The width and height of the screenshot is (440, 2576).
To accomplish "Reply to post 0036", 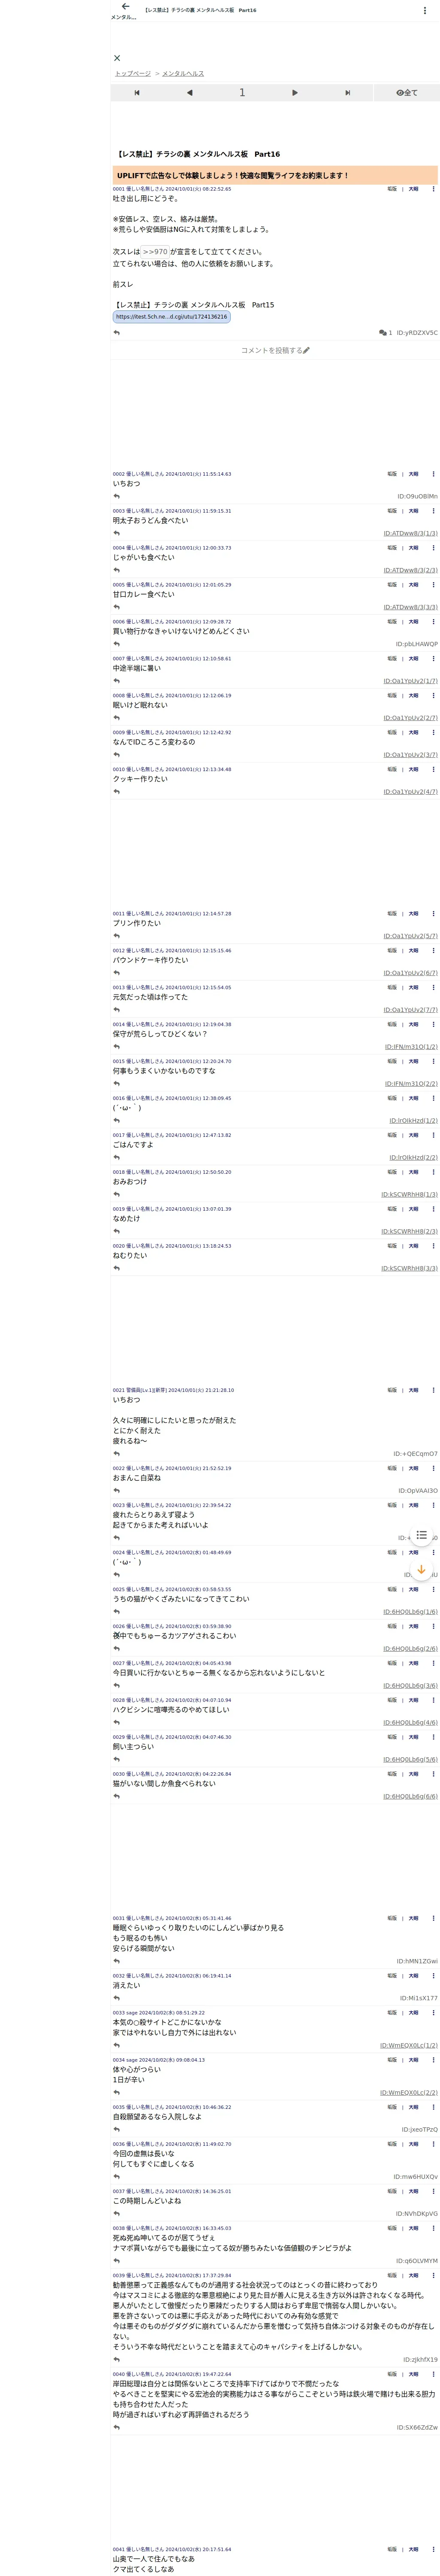I will (x=117, y=2178).
